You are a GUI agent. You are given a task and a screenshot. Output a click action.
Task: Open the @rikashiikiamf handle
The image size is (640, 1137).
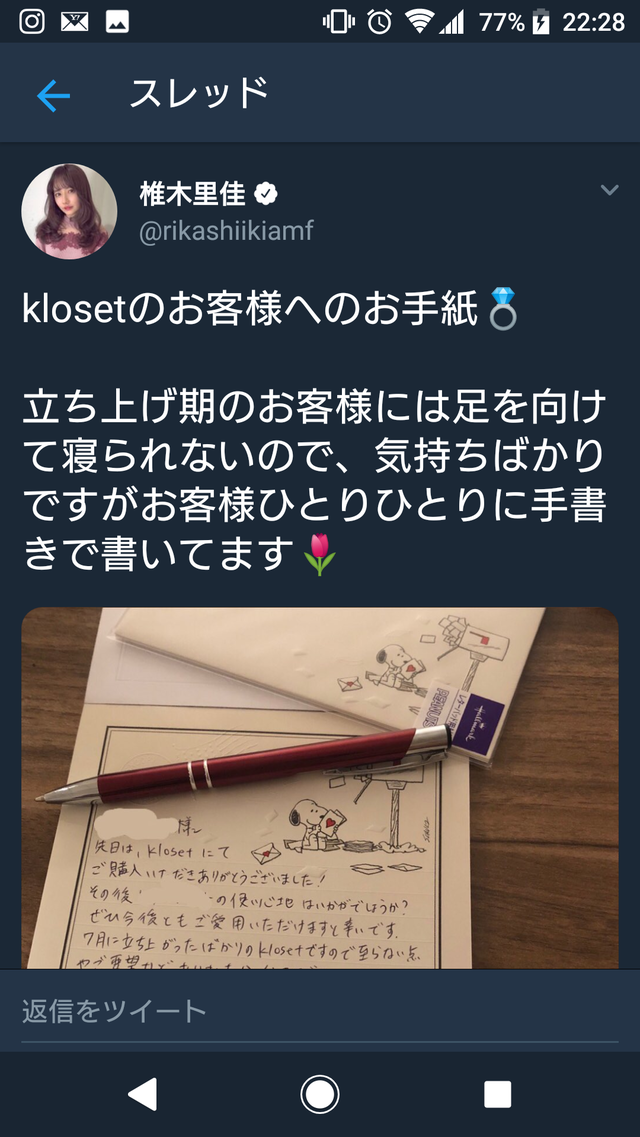pos(226,231)
